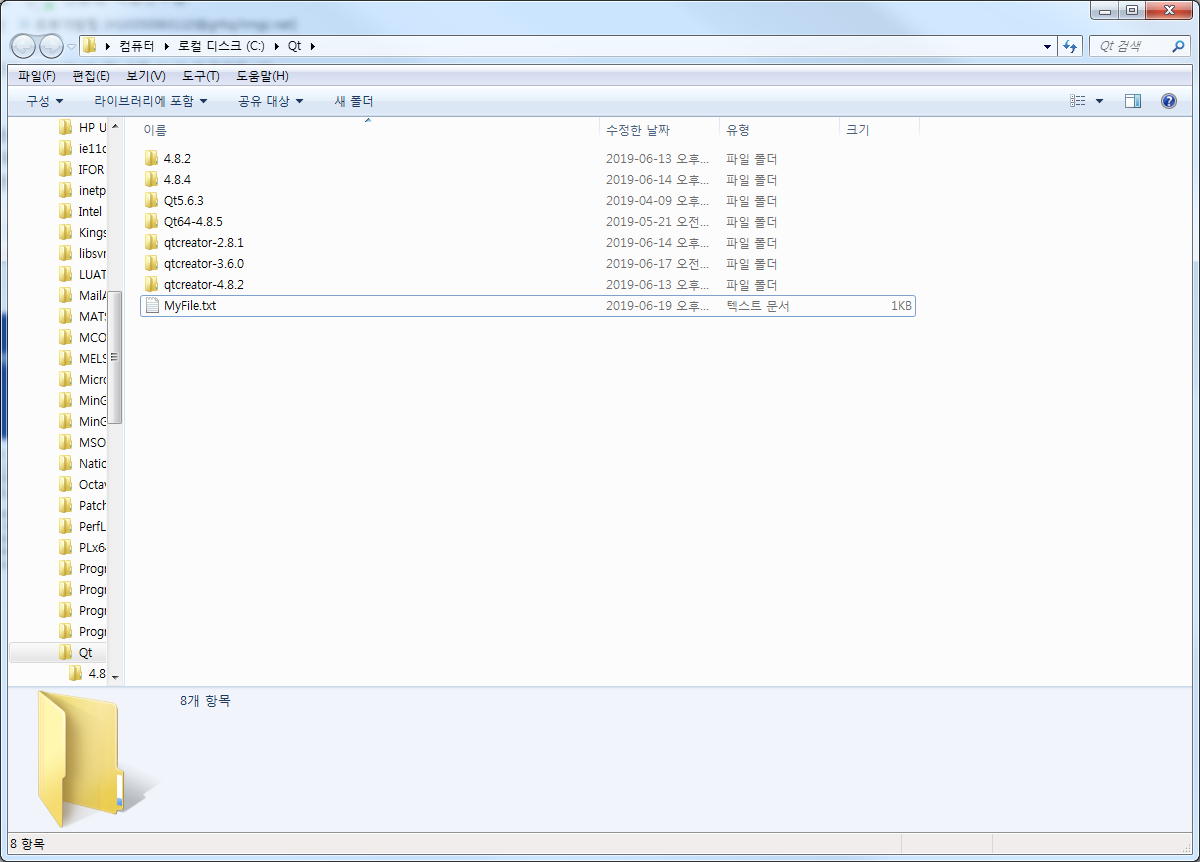Select PerfL folder in navigation tree

(x=81, y=526)
